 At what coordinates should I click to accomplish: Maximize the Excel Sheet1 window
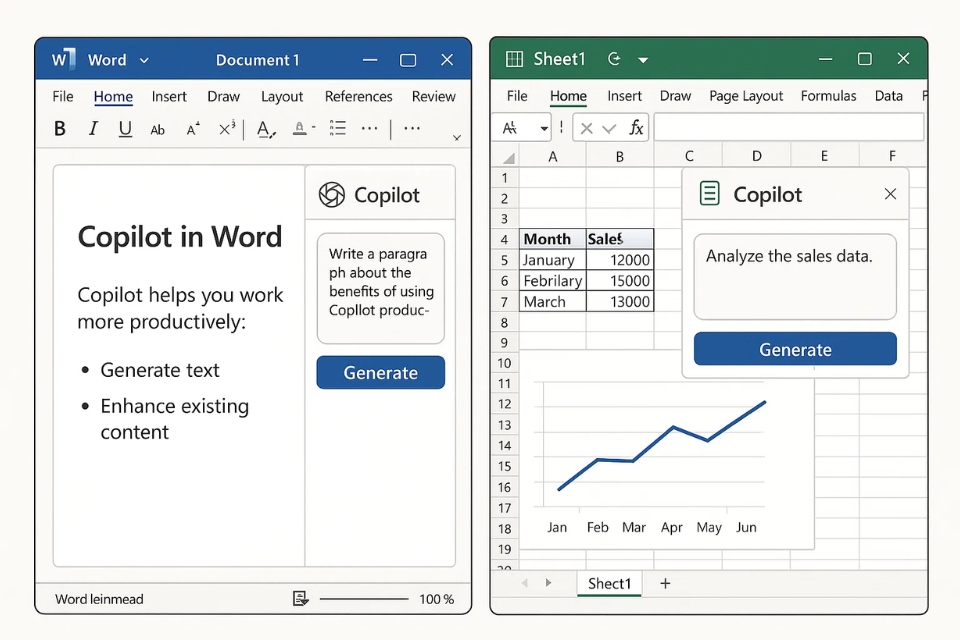[864, 59]
